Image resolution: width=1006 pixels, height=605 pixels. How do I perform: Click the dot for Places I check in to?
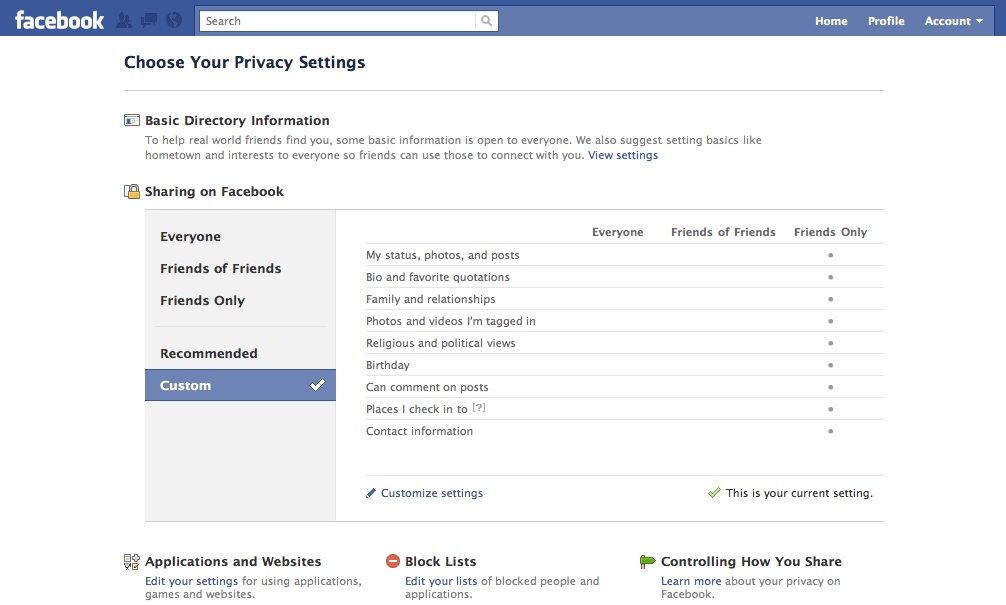coord(830,409)
